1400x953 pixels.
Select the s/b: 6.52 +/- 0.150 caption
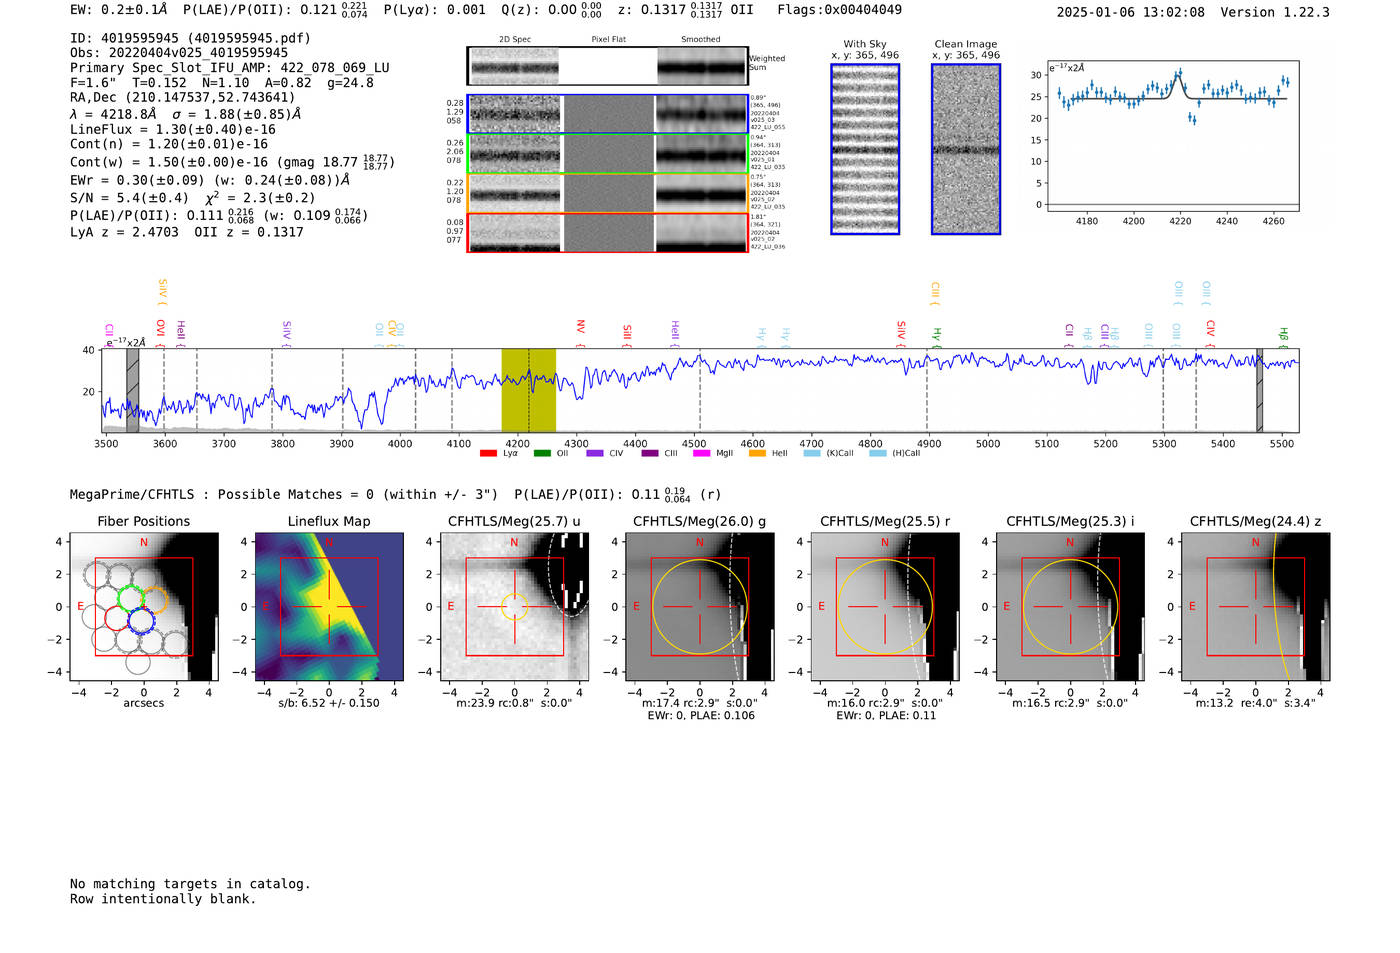click(x=329, y=703)
